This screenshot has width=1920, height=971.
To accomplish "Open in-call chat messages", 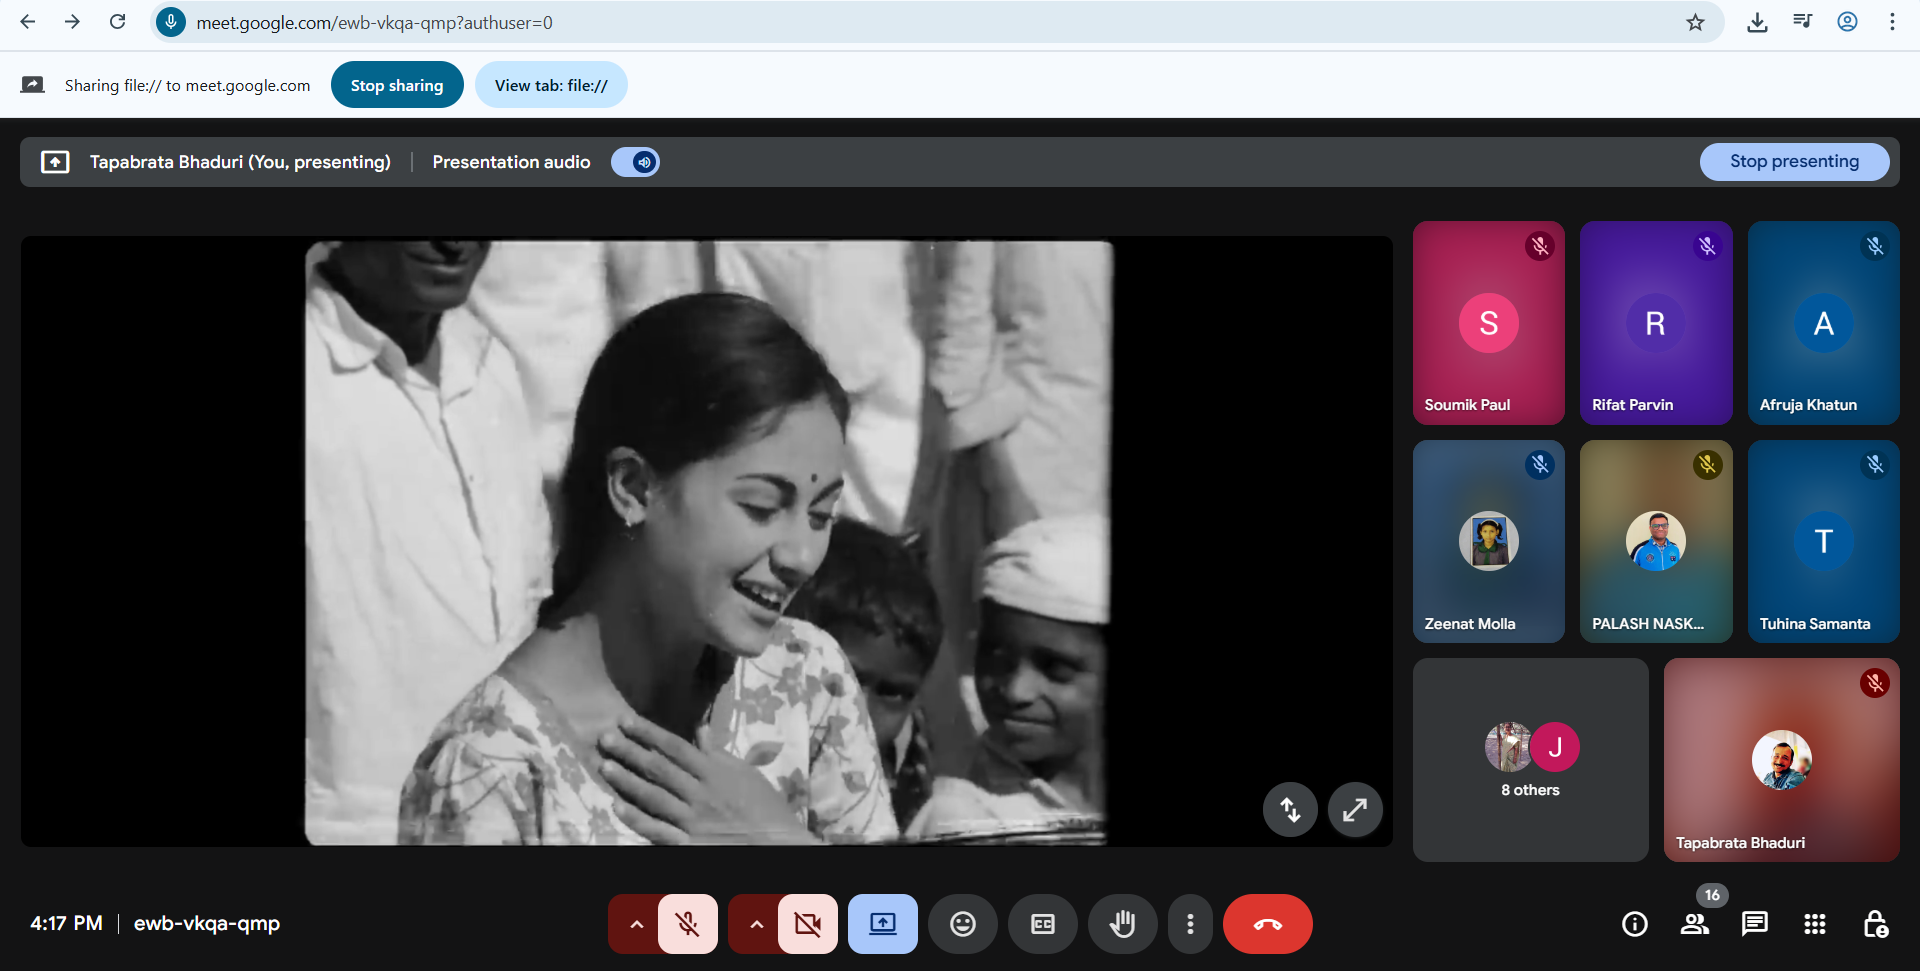I will [x=1755, y=924].
